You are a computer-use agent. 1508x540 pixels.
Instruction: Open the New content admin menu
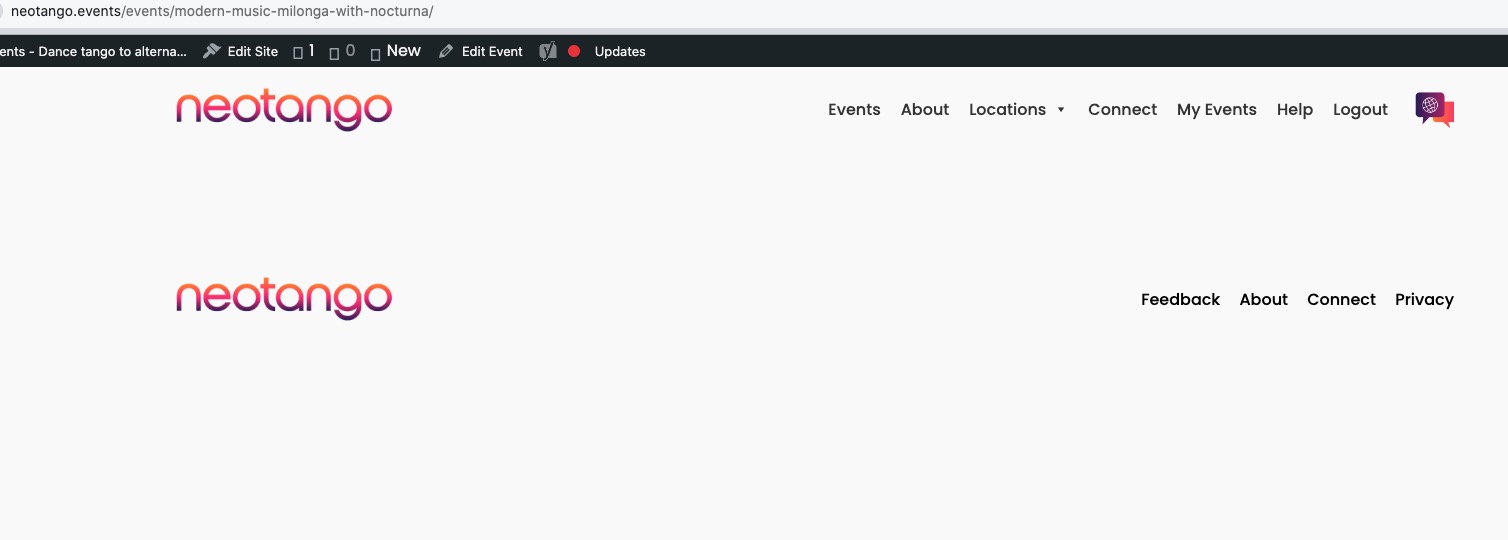[396, 51]
